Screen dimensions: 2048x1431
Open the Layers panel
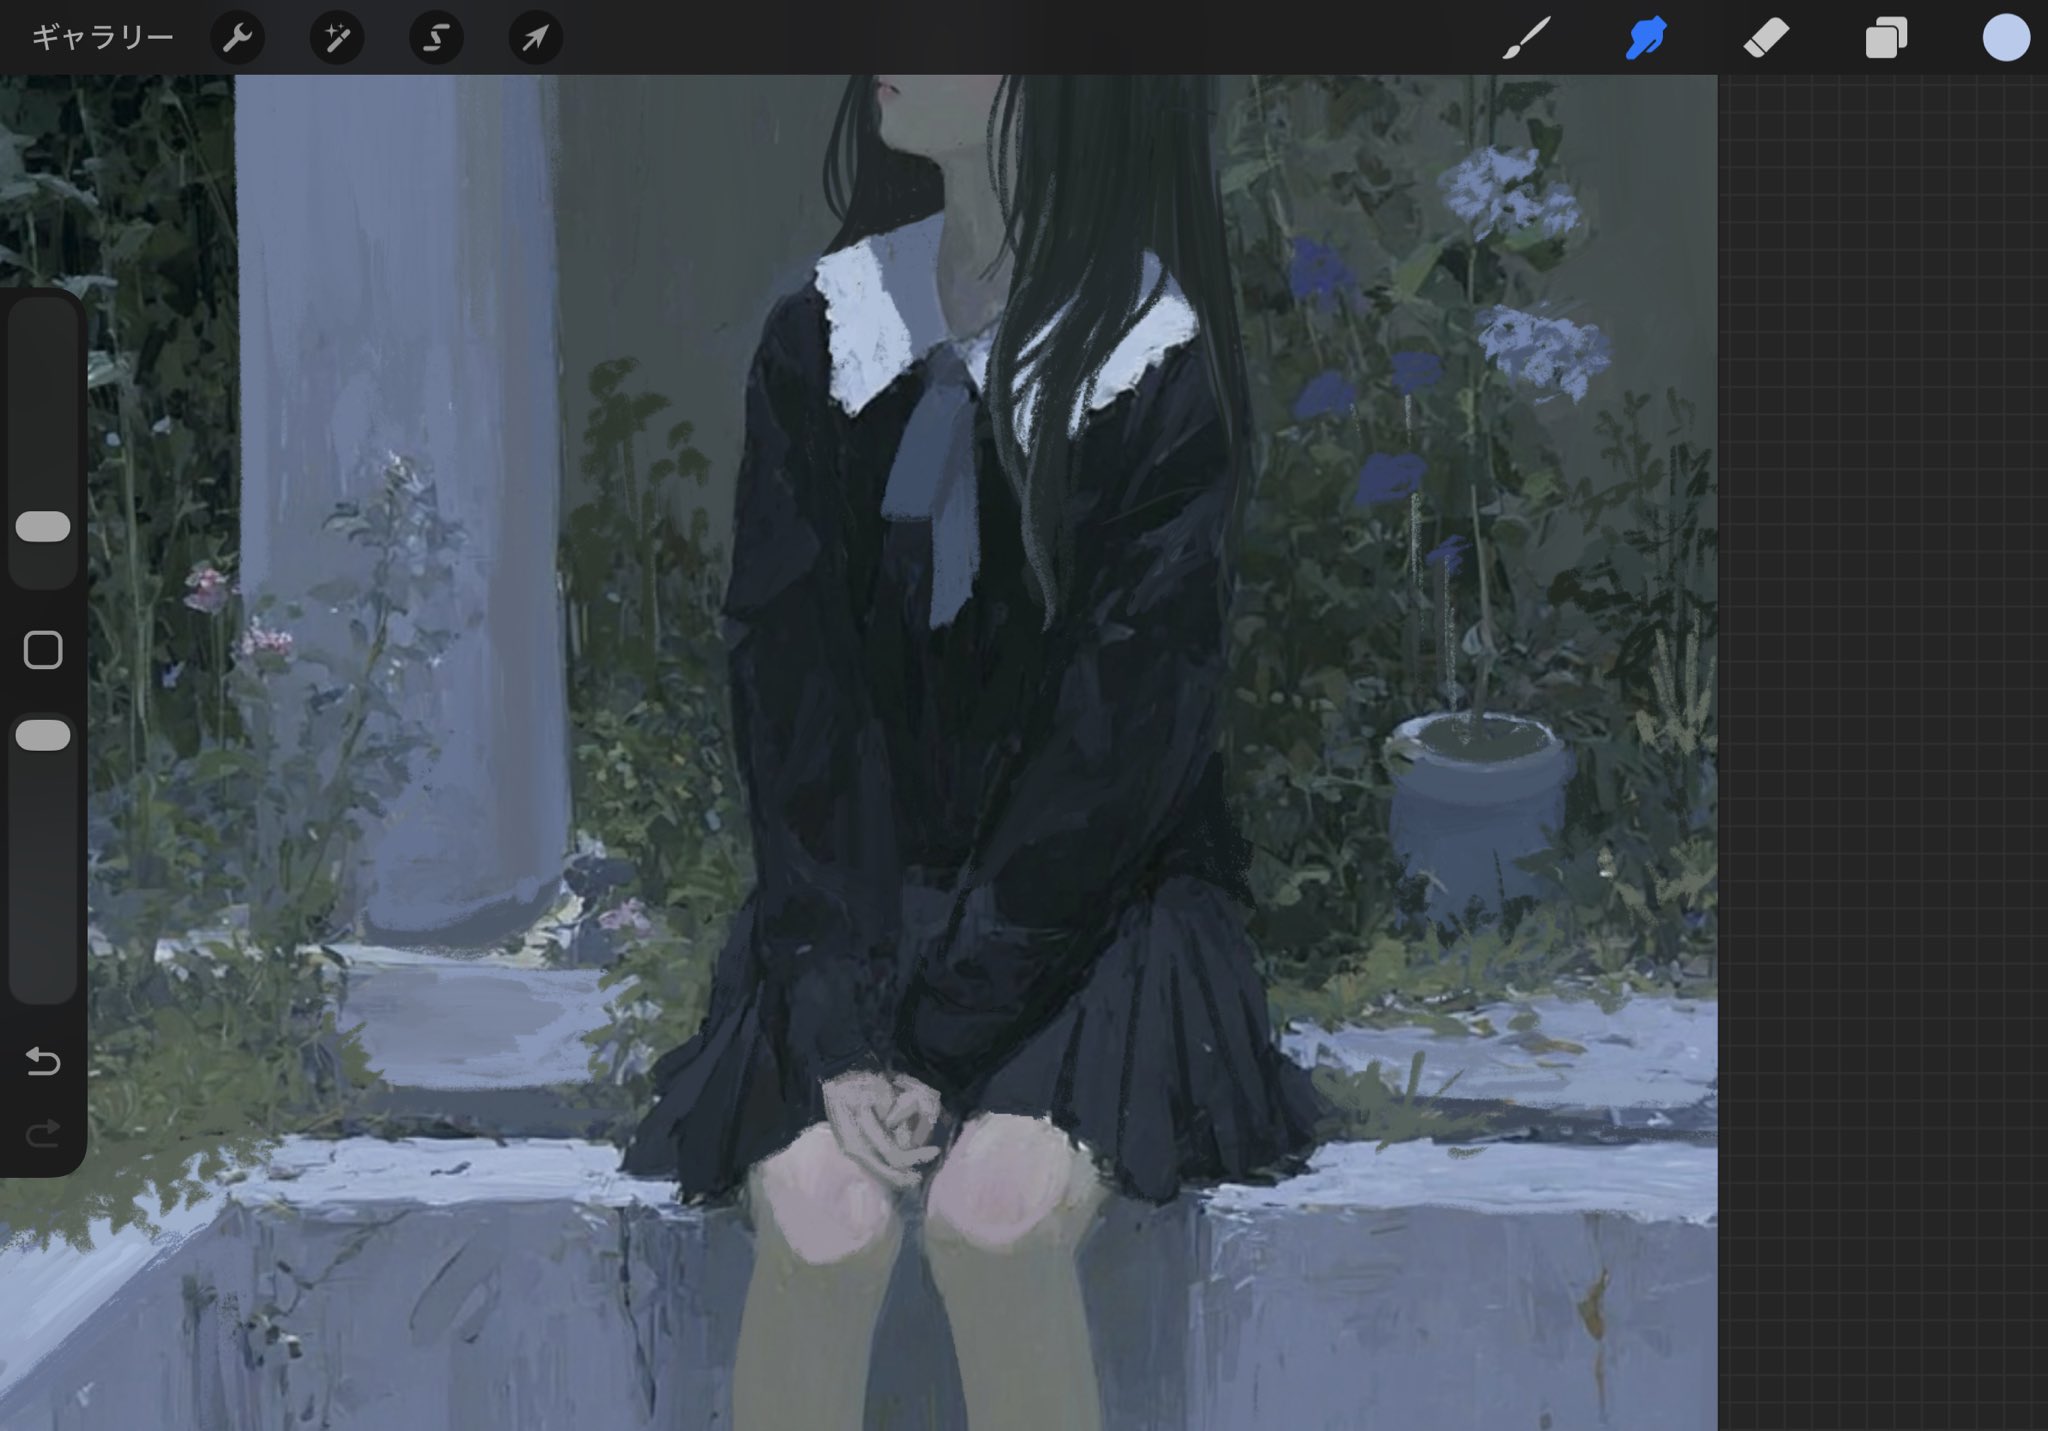click(1886, 38)
